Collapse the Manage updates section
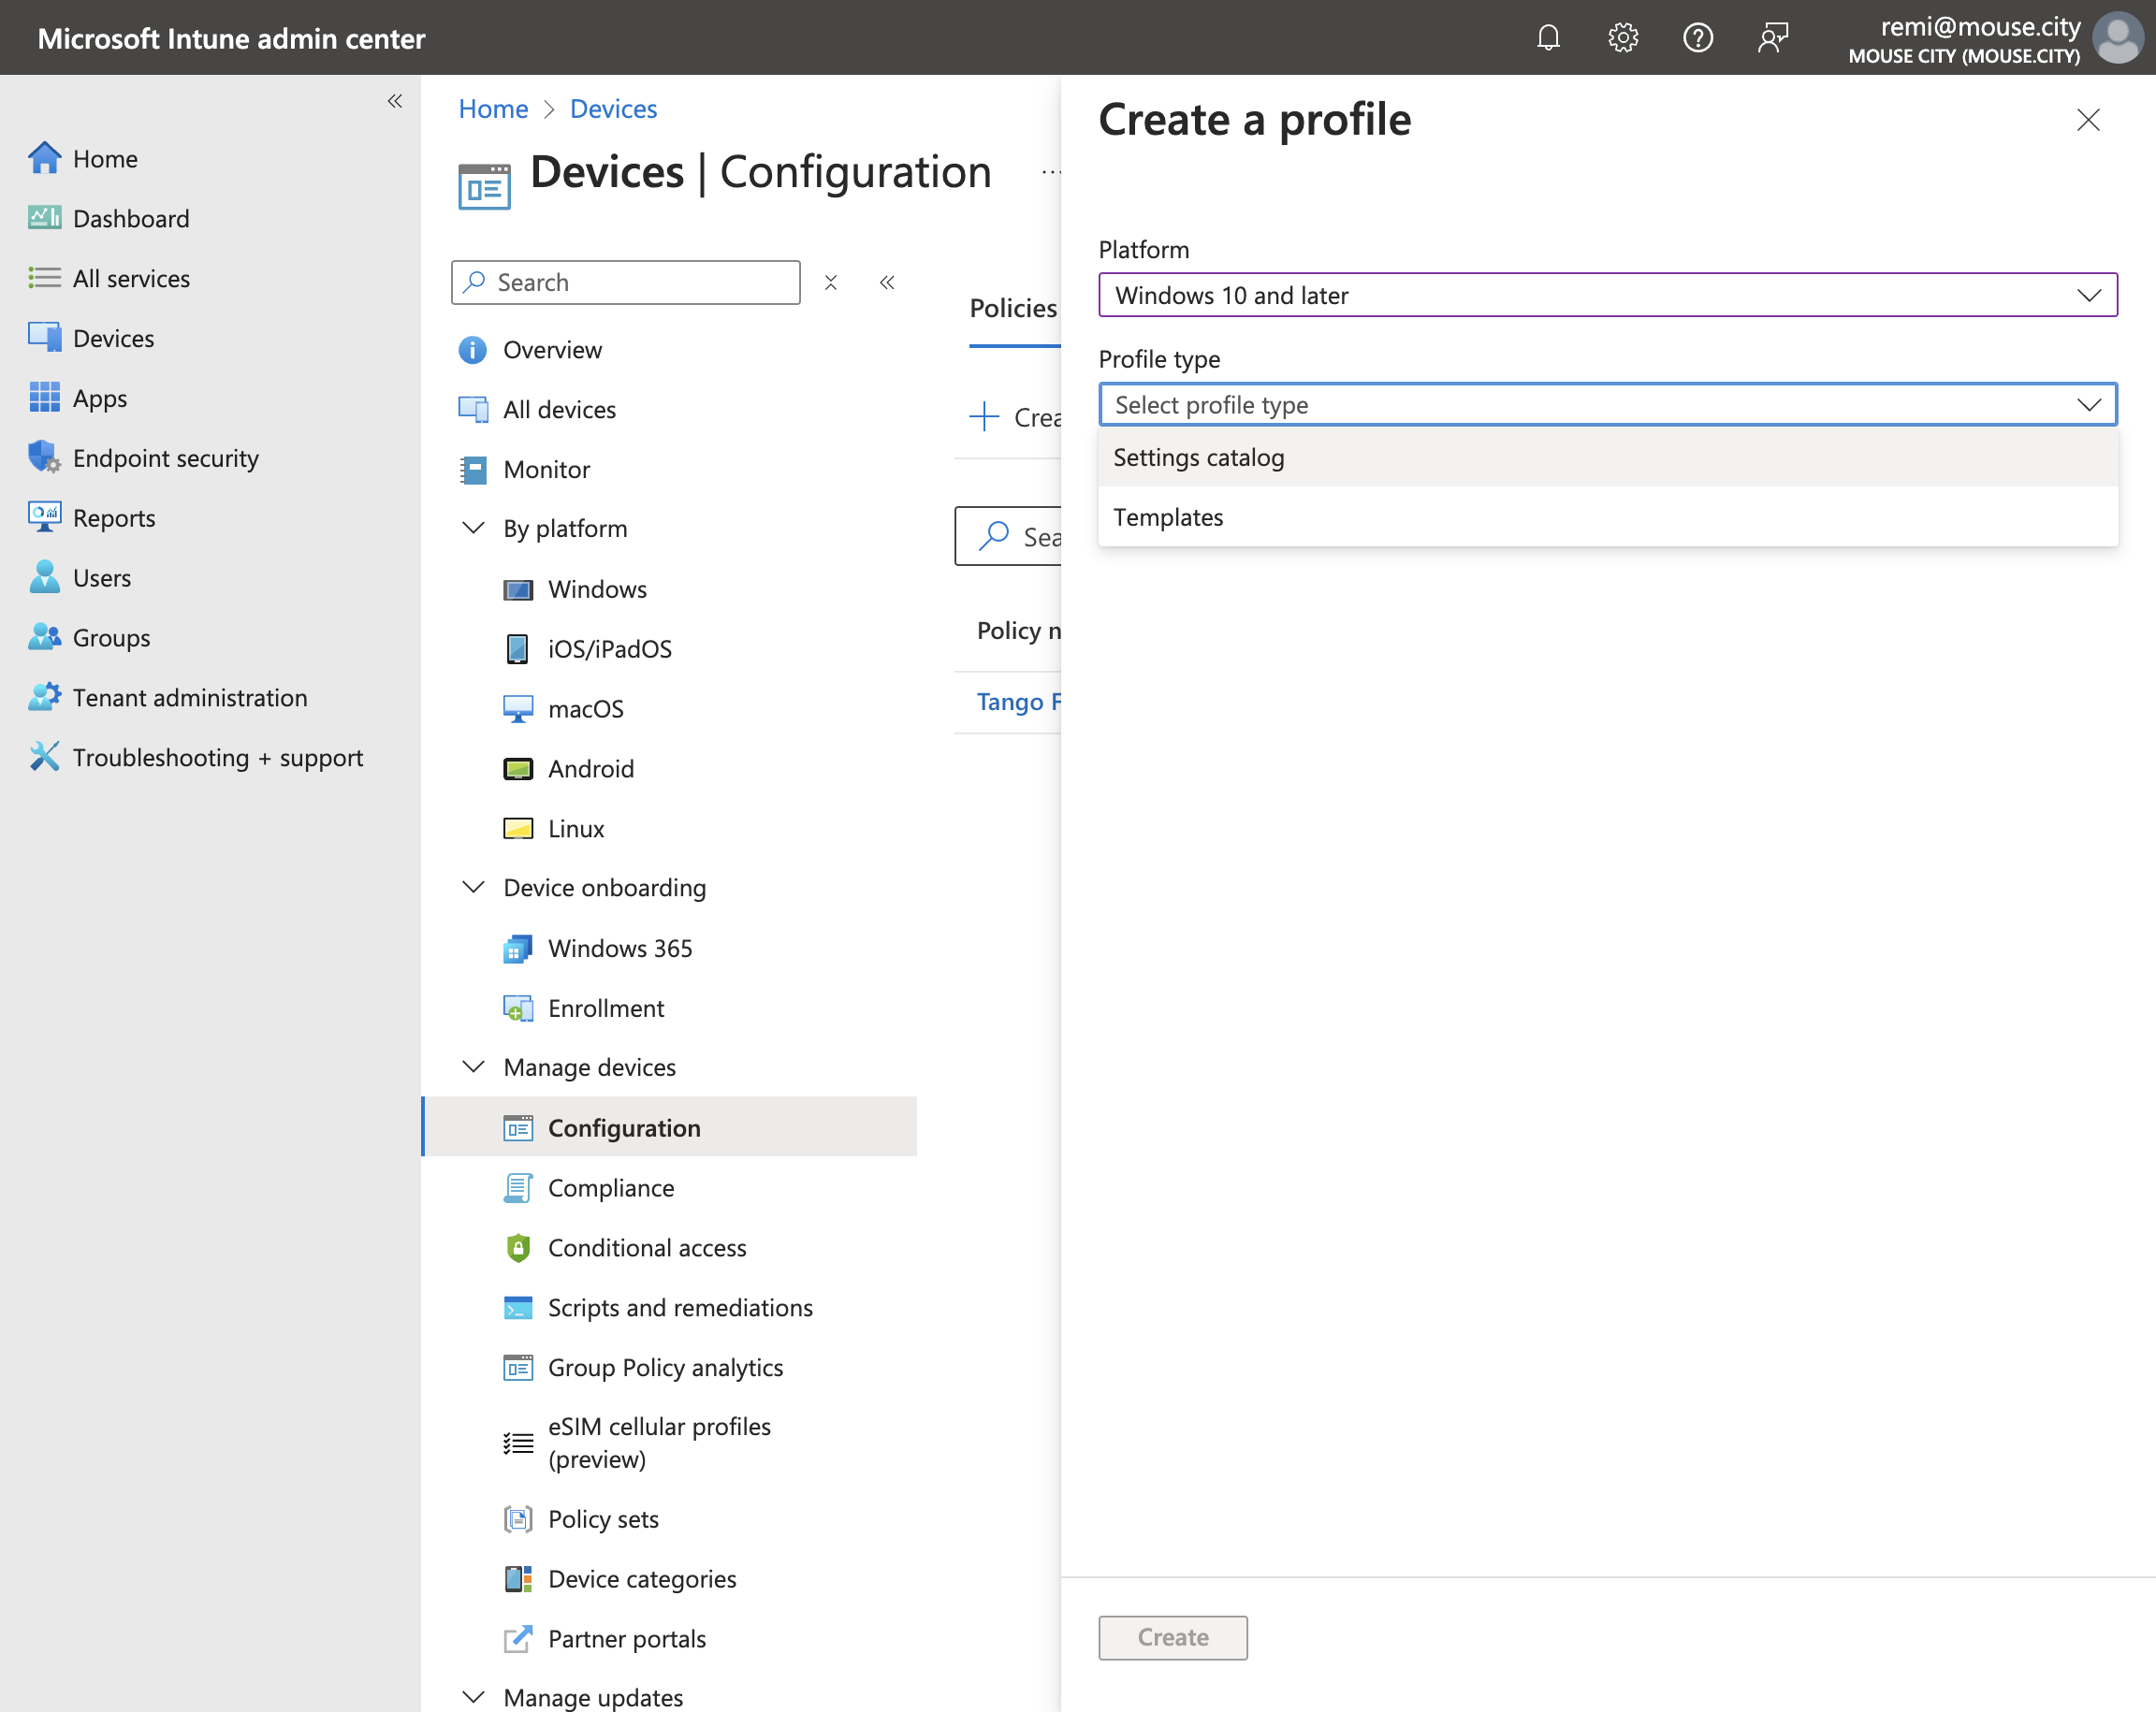Viewport: 2156px width, 1712px height. [473, 1697]
